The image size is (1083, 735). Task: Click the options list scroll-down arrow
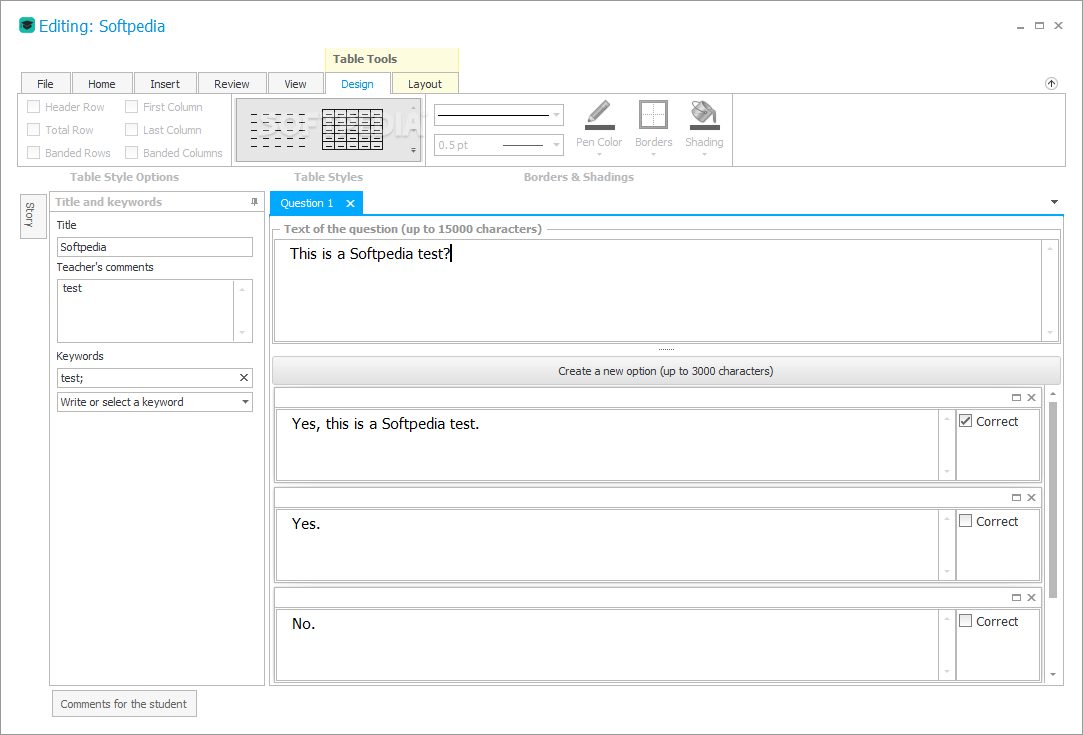tap(1053, 674)
